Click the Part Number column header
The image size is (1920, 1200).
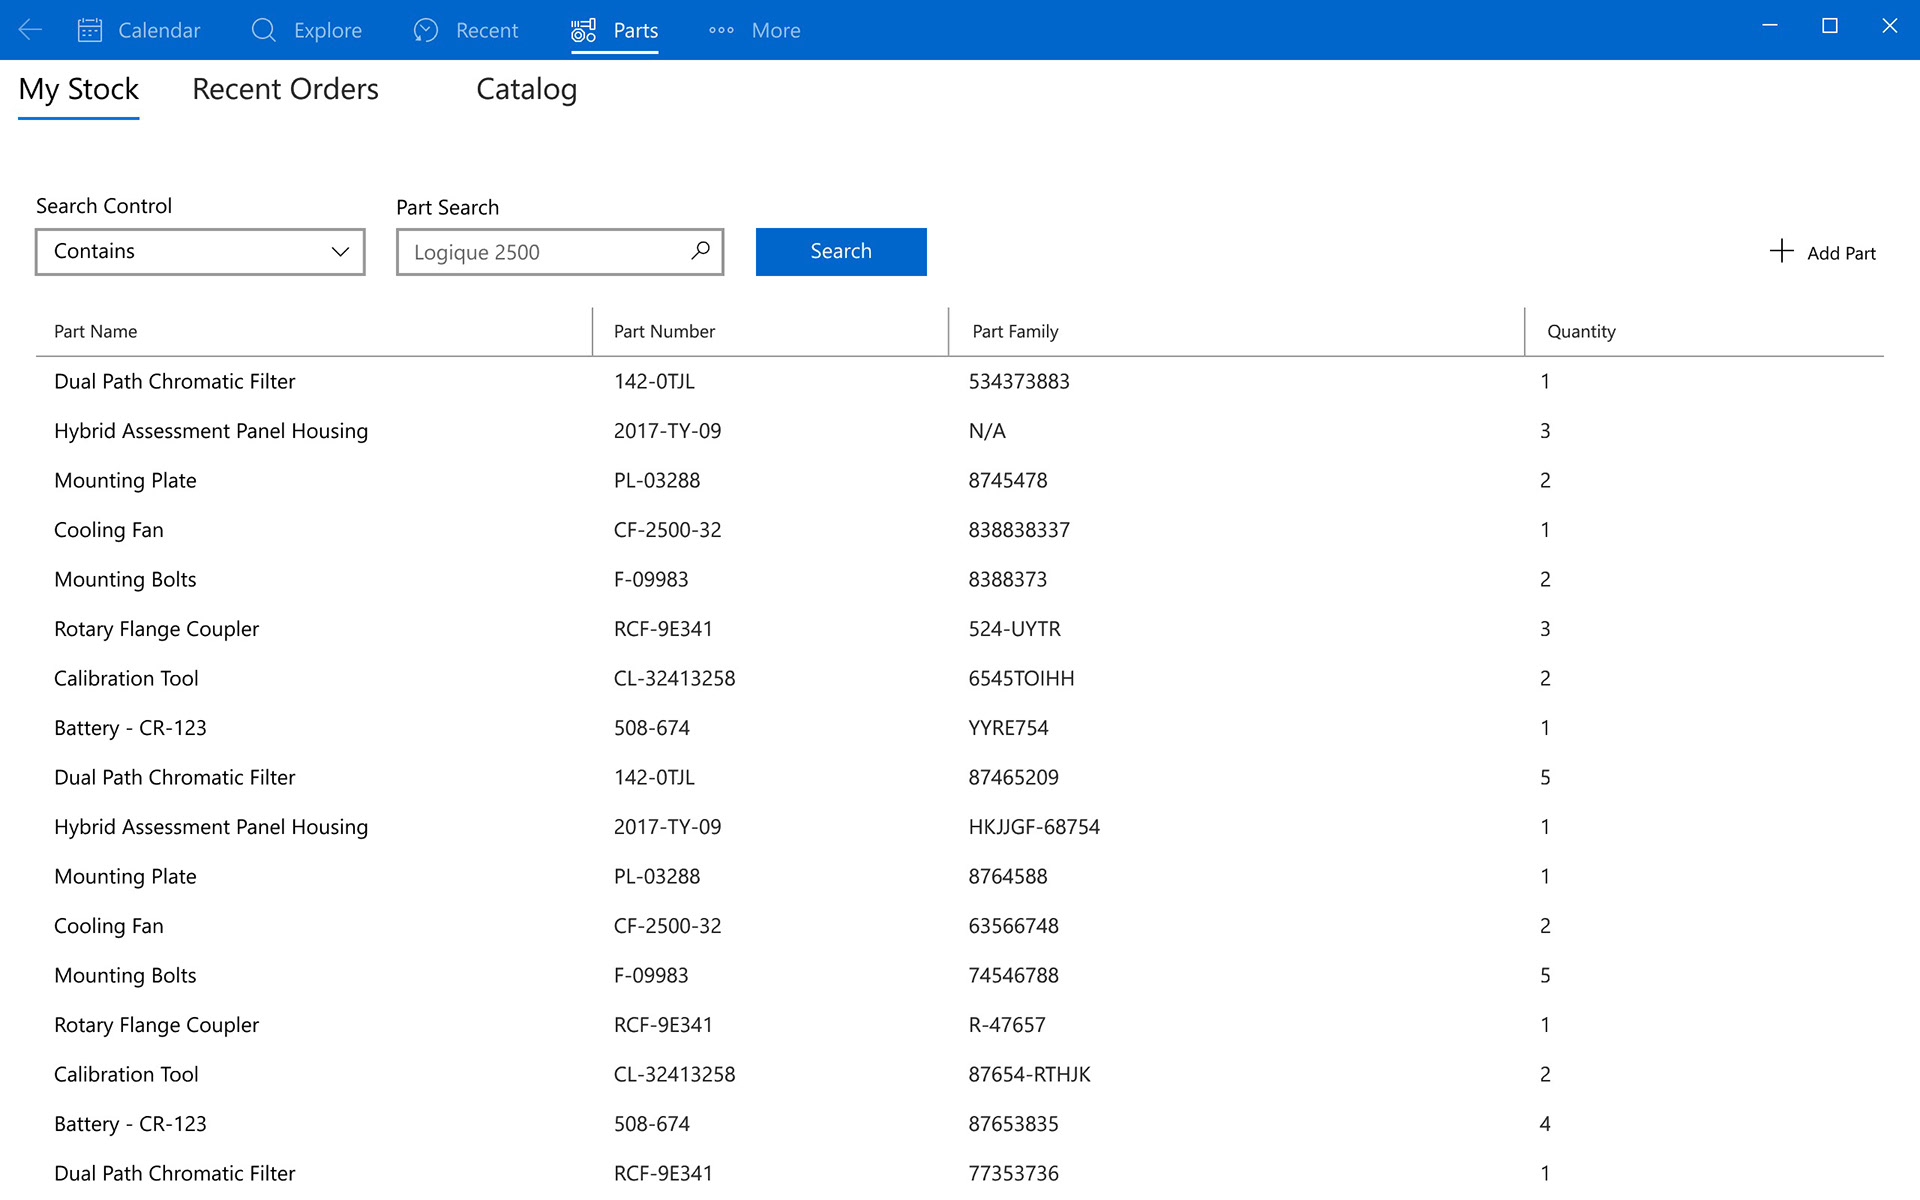(664, 331)
